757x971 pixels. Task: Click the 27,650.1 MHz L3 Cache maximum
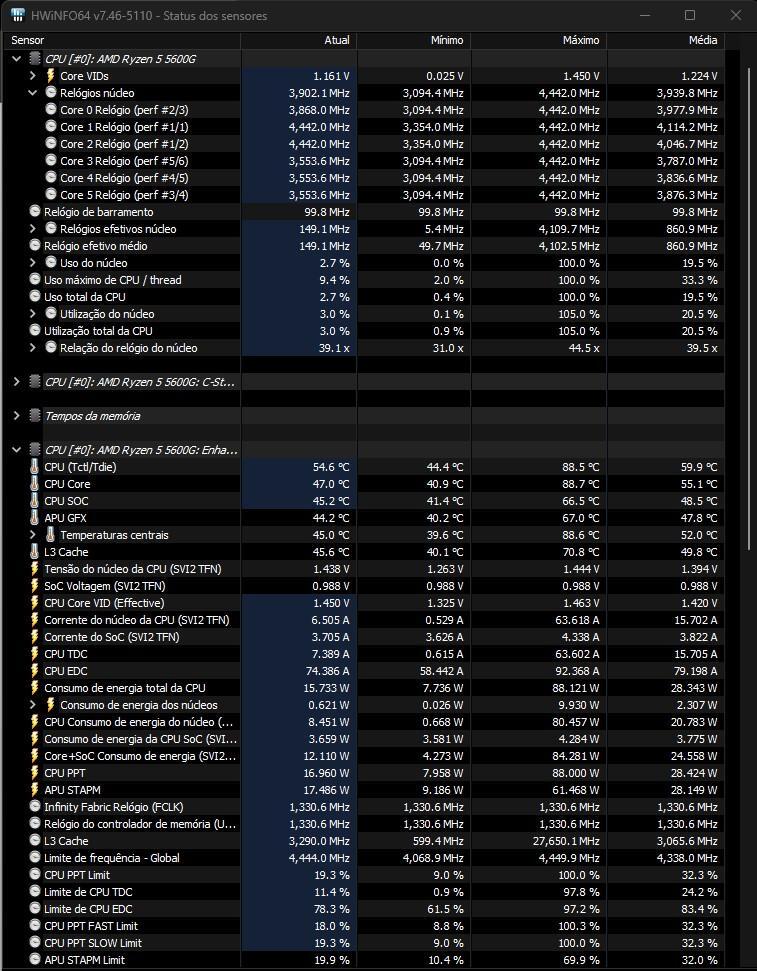pos(566,841)
